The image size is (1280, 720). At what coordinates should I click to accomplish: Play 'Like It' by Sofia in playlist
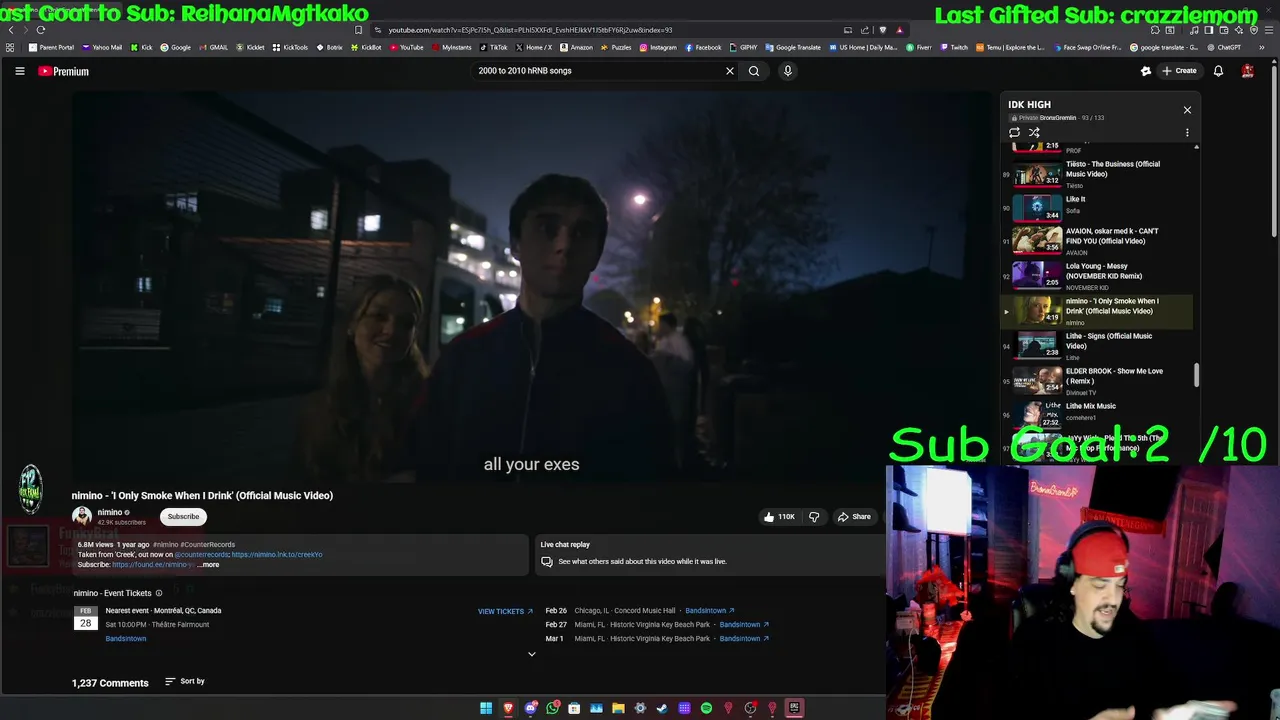coord(1097,207)
